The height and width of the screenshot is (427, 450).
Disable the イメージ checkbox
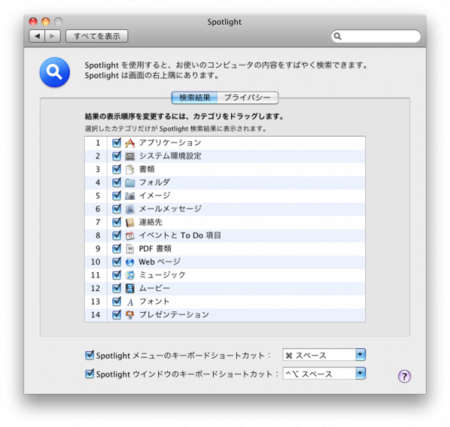tap(116, 195)
